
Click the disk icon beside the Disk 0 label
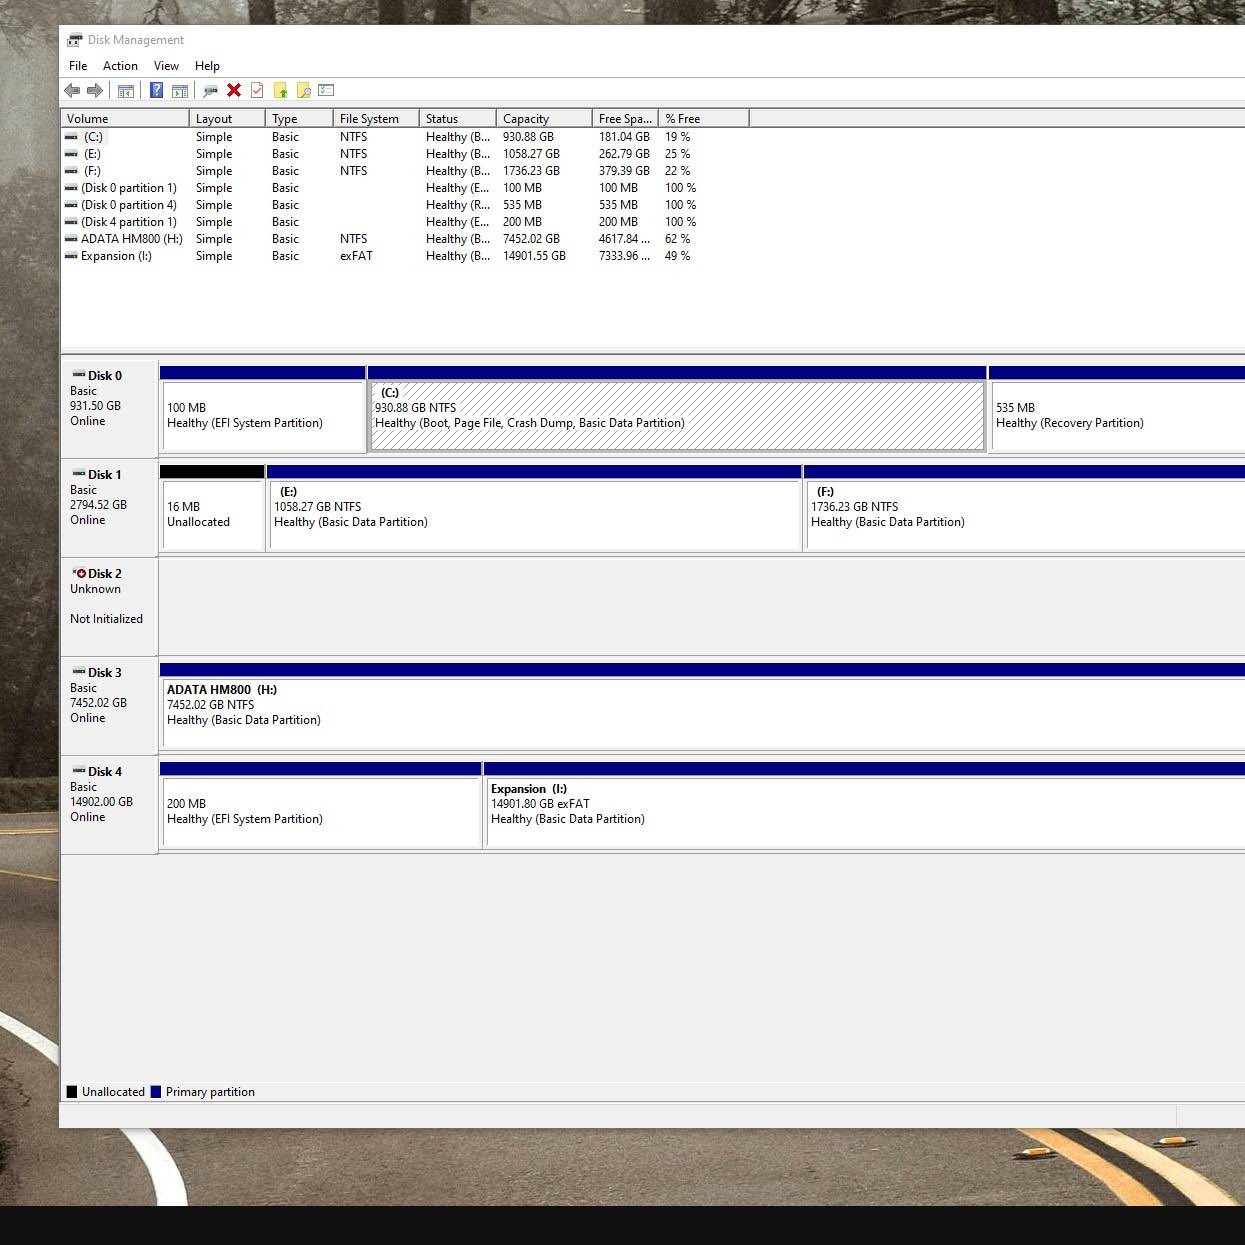[79, 375]
